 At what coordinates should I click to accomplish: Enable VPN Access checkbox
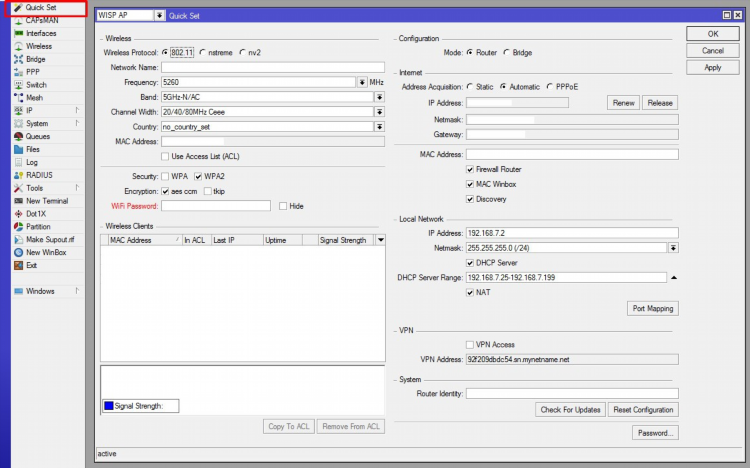click(x=470, y=345)
